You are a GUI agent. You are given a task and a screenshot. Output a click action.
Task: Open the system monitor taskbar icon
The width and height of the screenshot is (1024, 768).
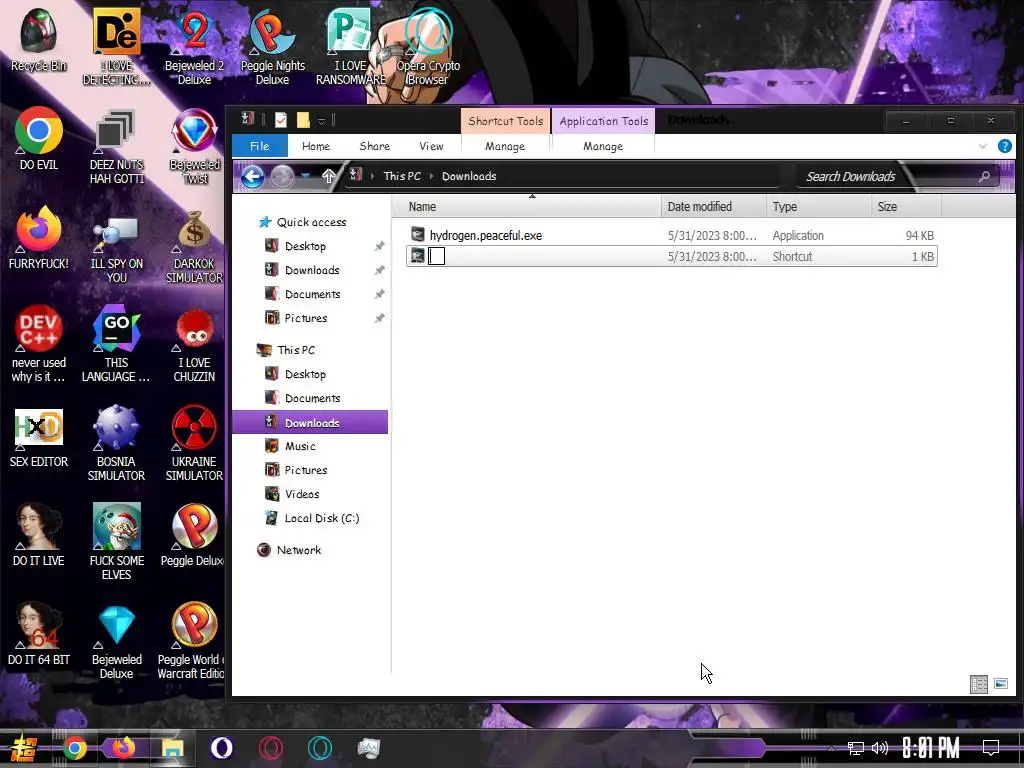(x=368, y=748)
